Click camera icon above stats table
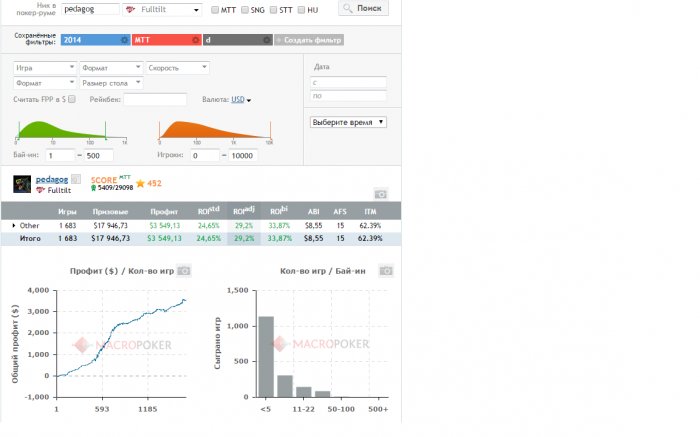Screen dimensions: 700x437 [x=381, y=194]
